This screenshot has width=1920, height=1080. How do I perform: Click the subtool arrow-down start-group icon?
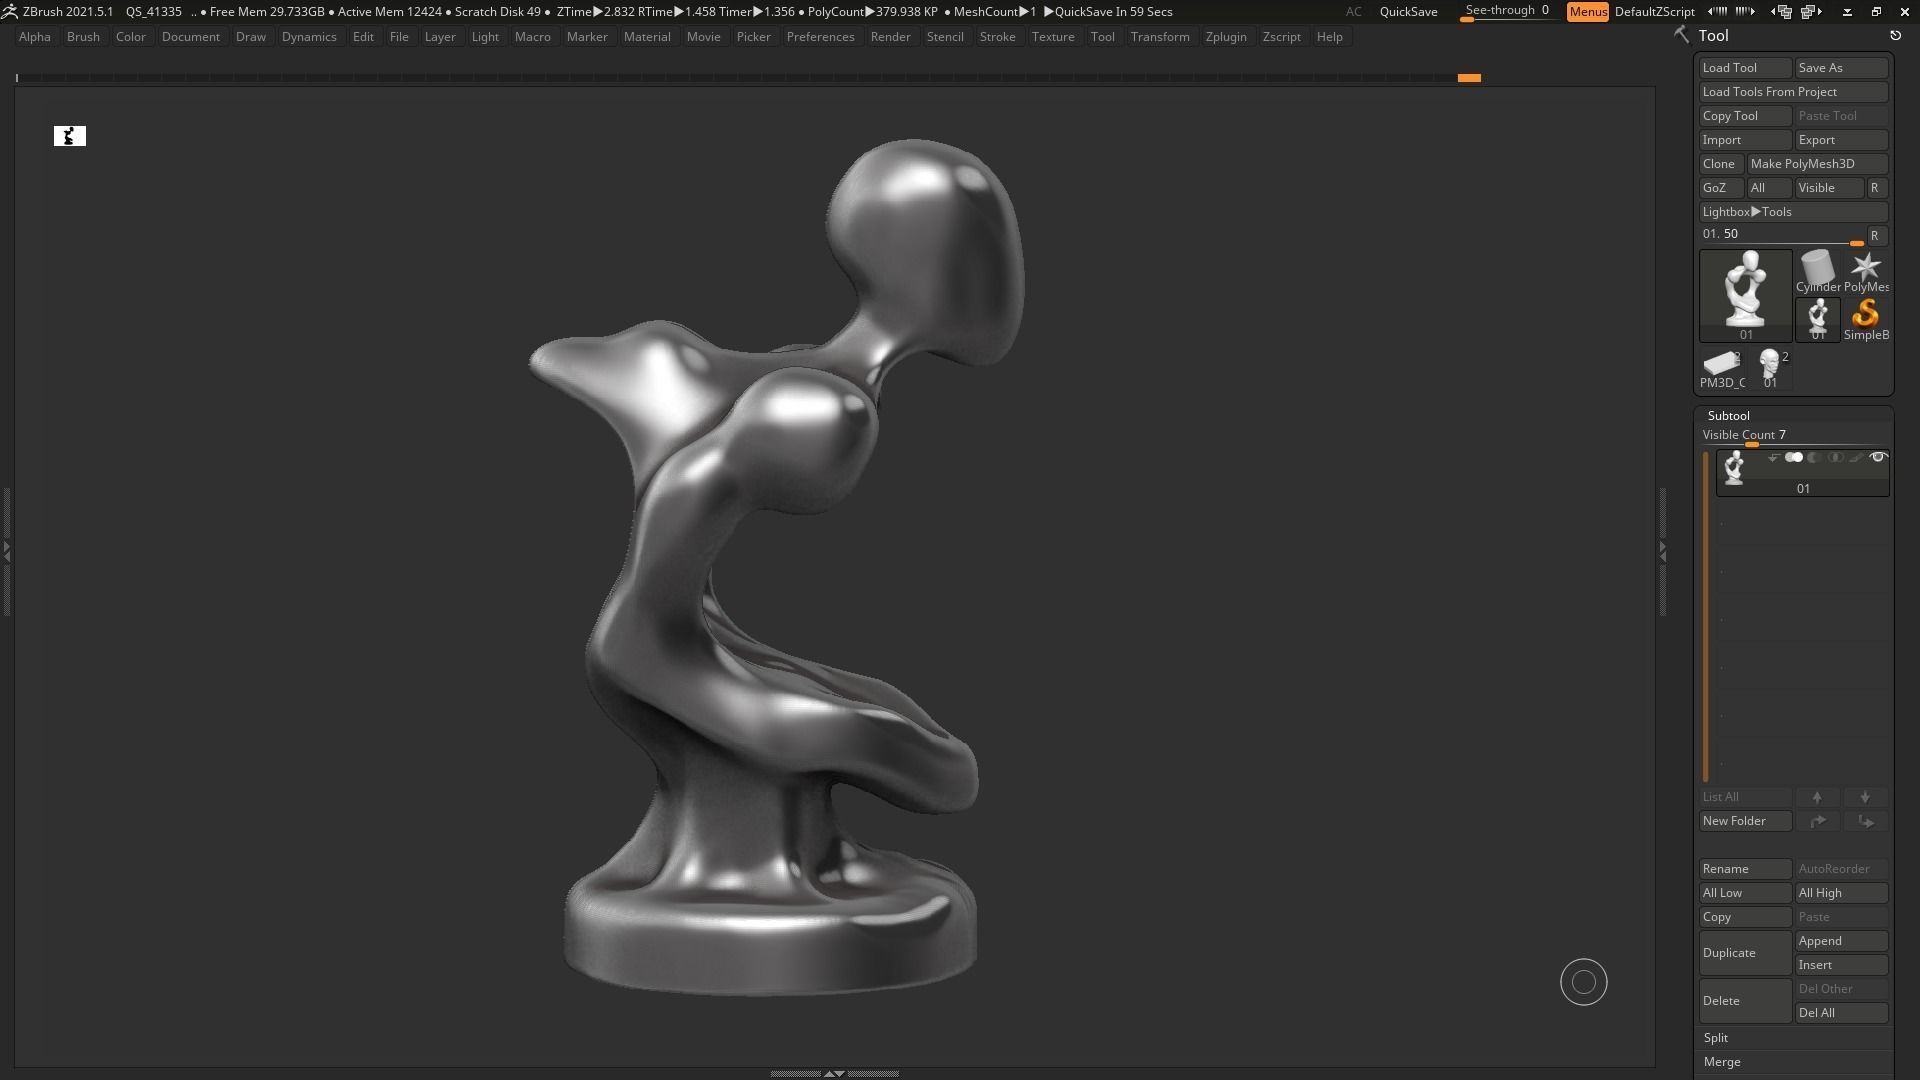coord(1773,458)
